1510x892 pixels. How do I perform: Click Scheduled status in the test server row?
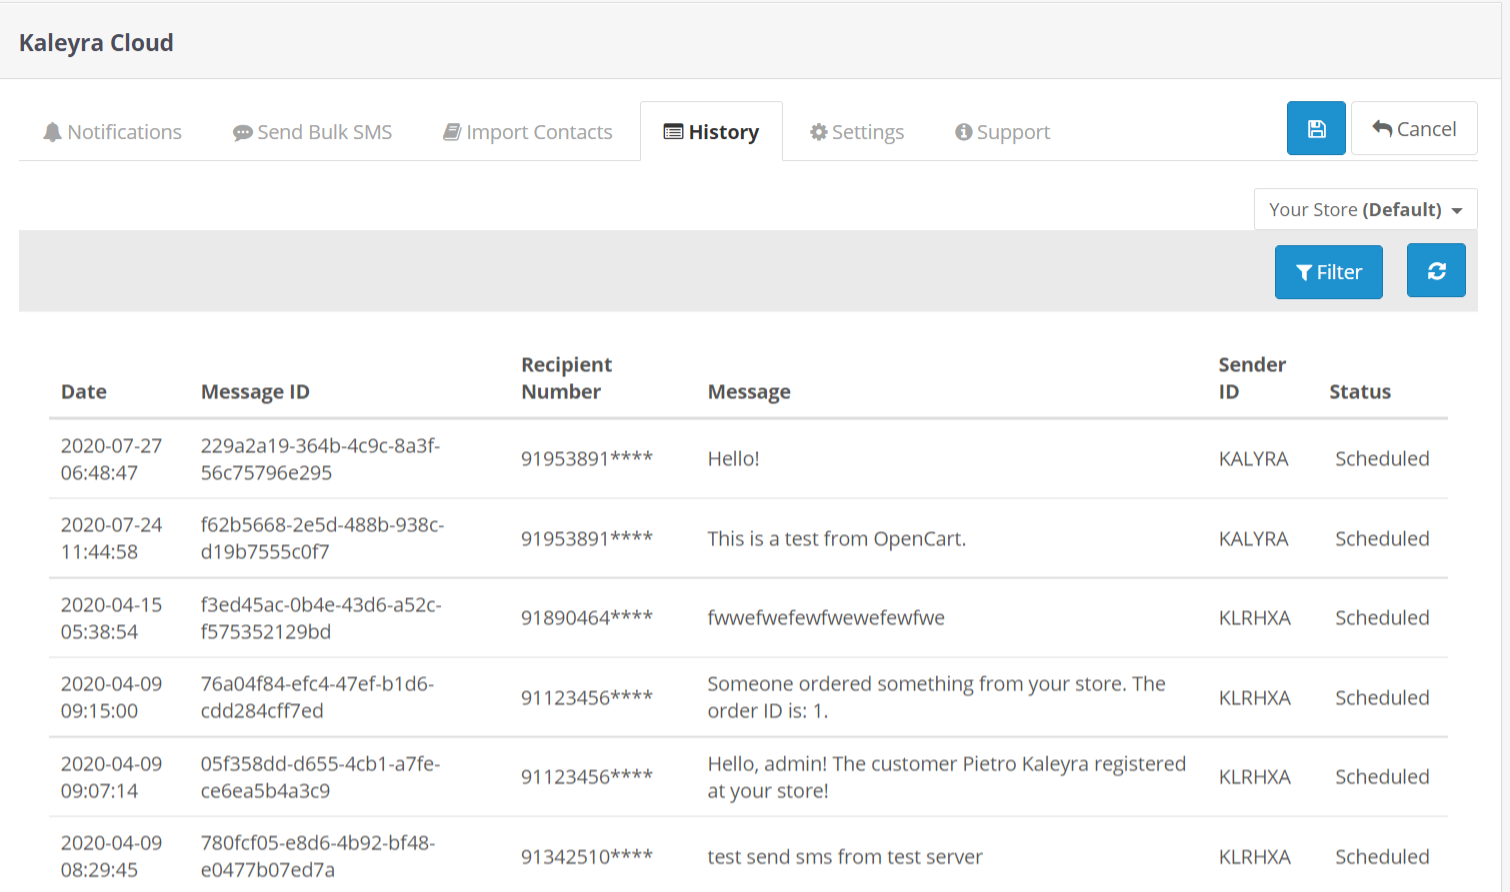(x=1382, y=857)
